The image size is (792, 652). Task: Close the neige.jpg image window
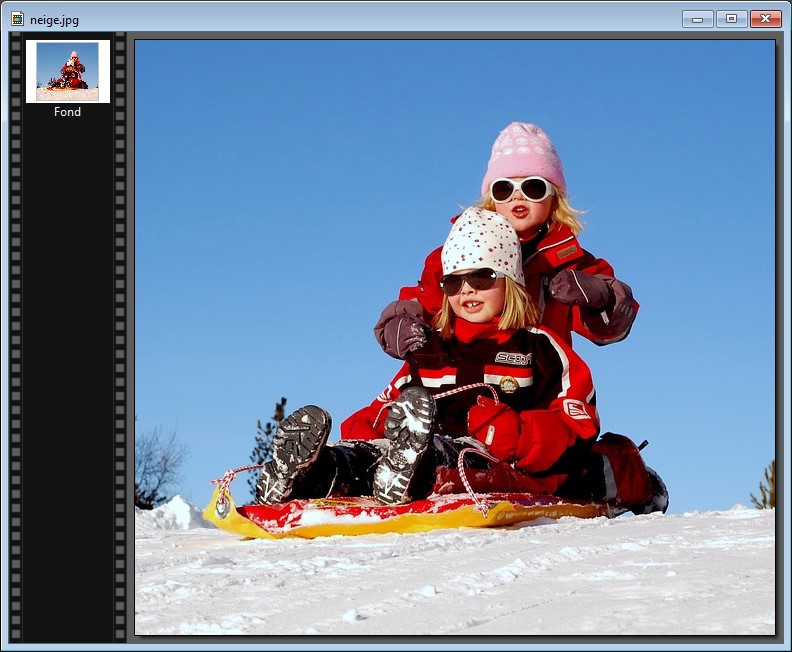(765, 19)
